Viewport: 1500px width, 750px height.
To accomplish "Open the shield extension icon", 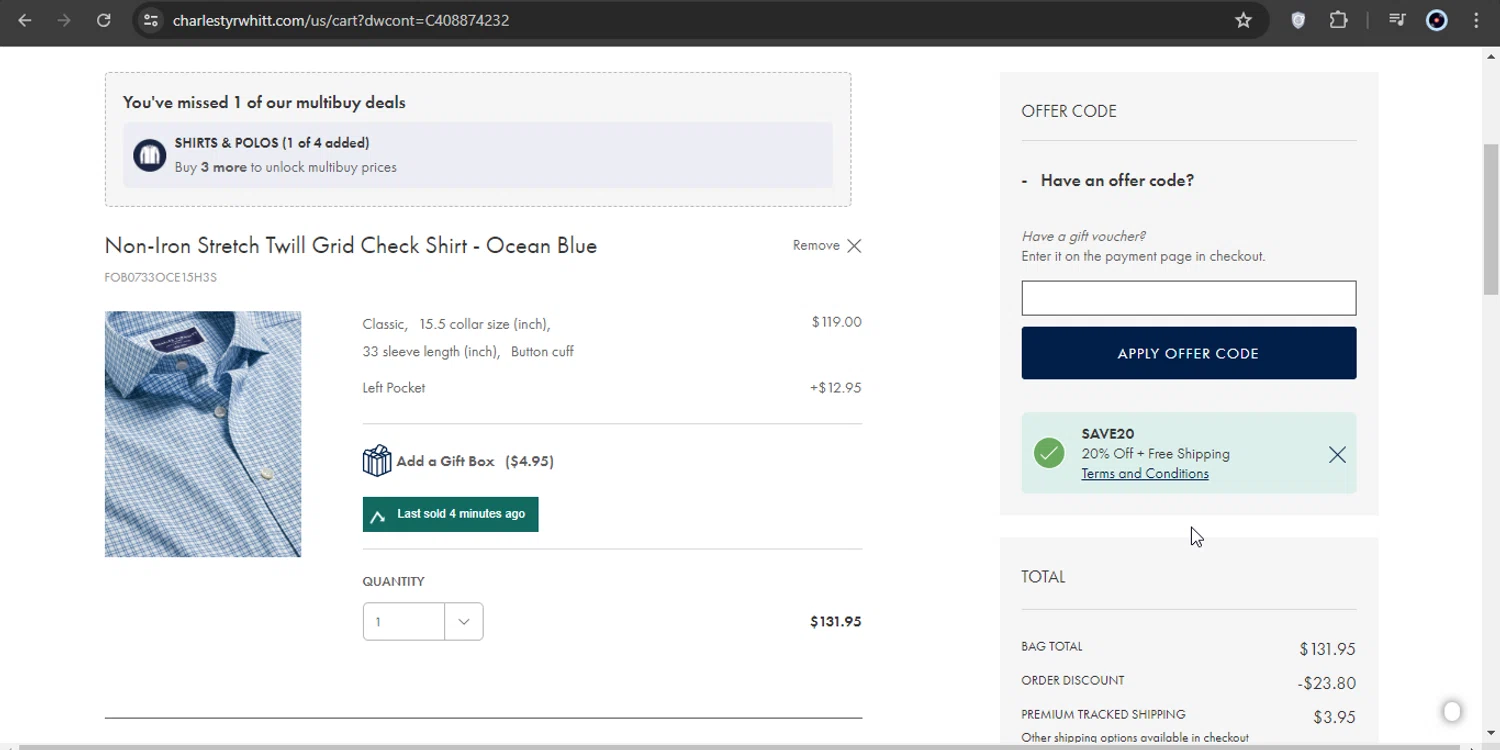I will point(1298,20).
